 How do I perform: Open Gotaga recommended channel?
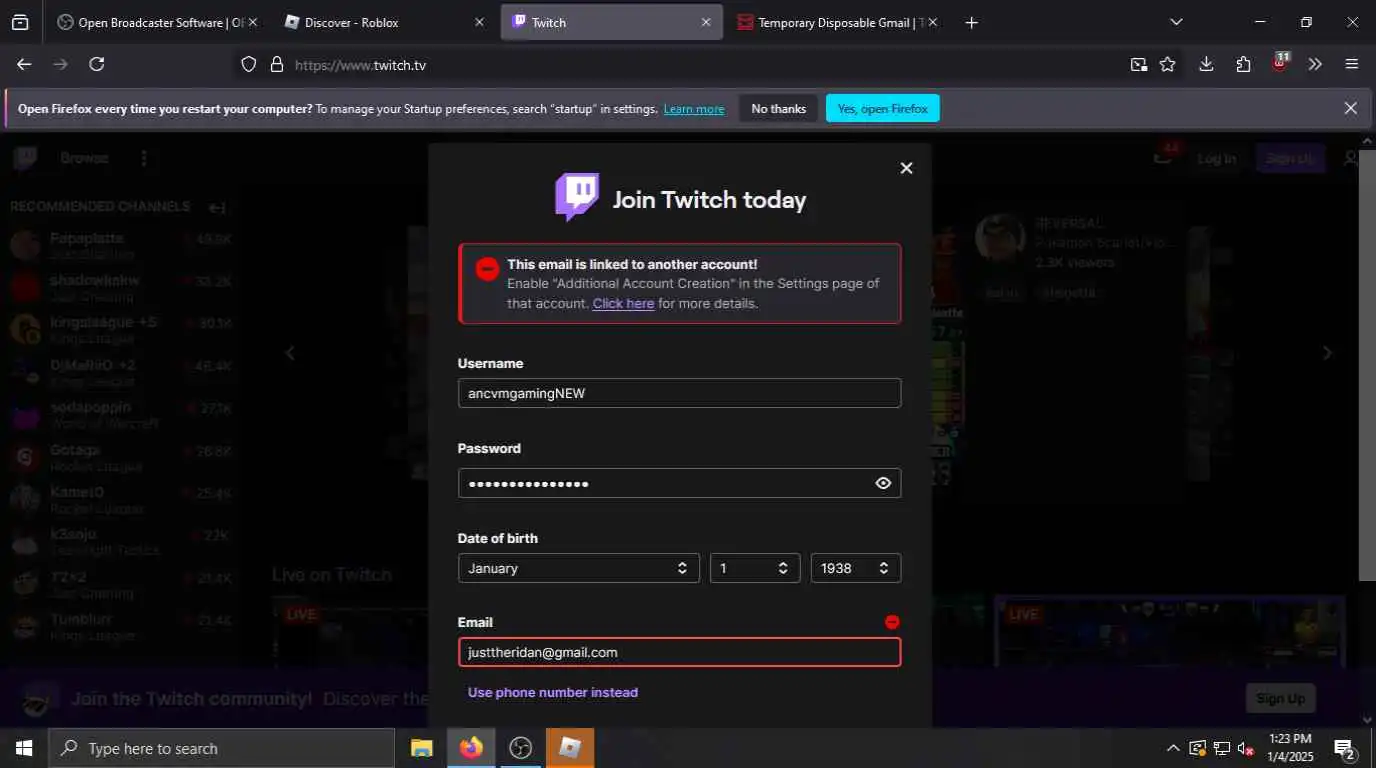click(120, 457)
